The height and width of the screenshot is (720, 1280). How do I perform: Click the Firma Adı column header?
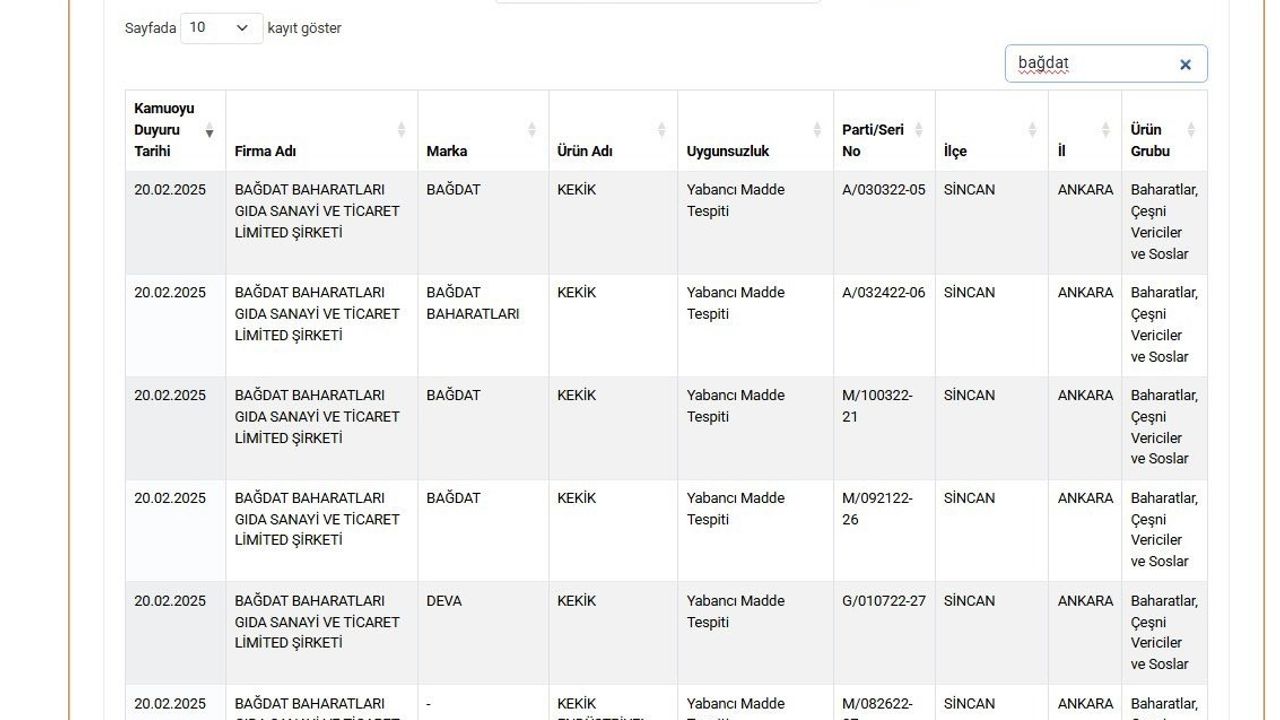pos(266,152)
